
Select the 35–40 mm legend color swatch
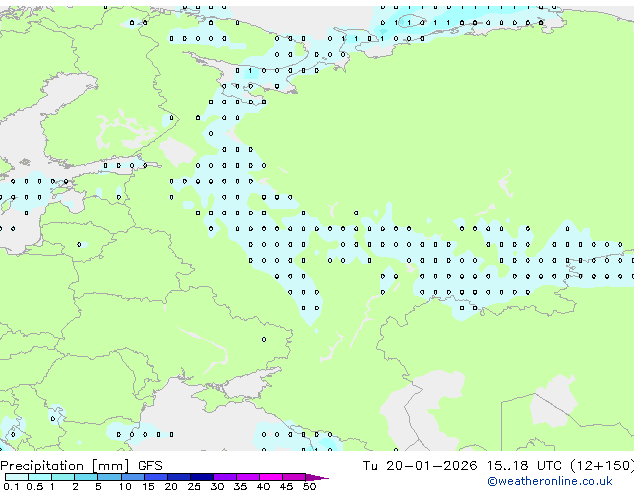[x=247, y=477]
